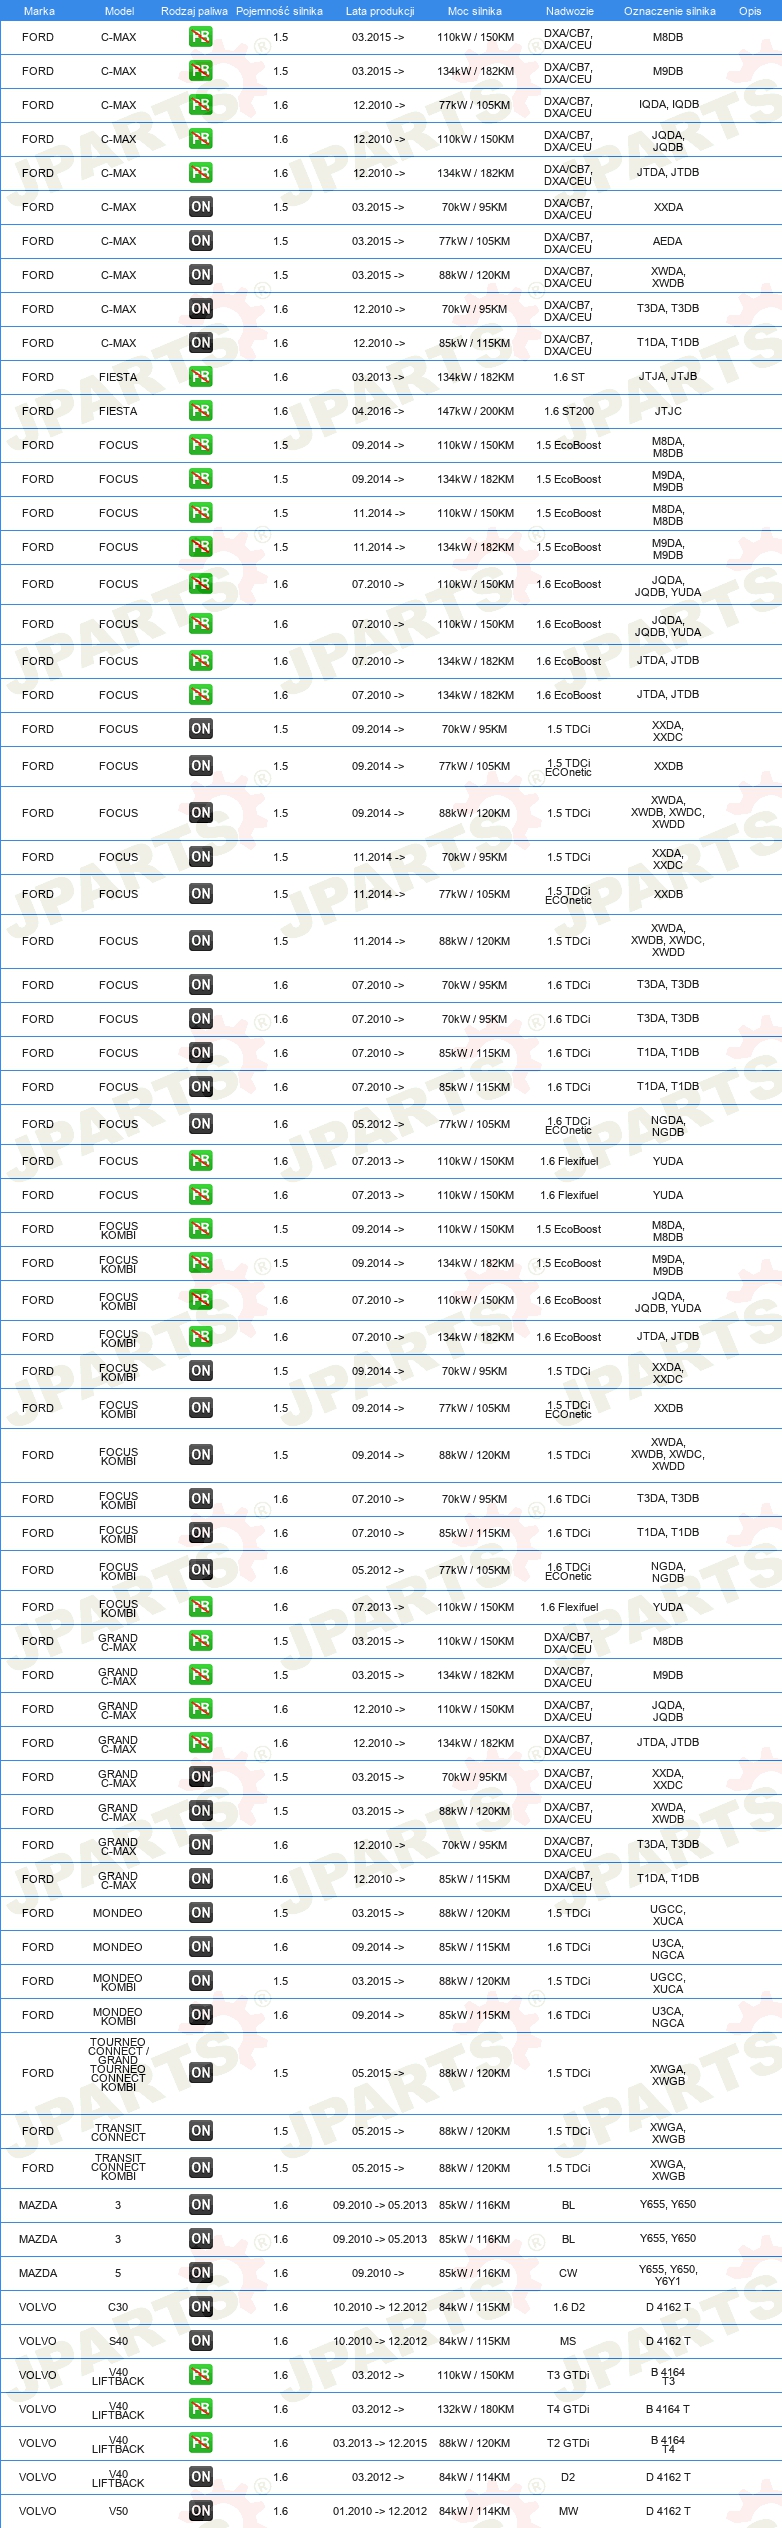Click diesel ON icon in GRAND C-MAX T1DA, T1DB row

click(201, 1879)
